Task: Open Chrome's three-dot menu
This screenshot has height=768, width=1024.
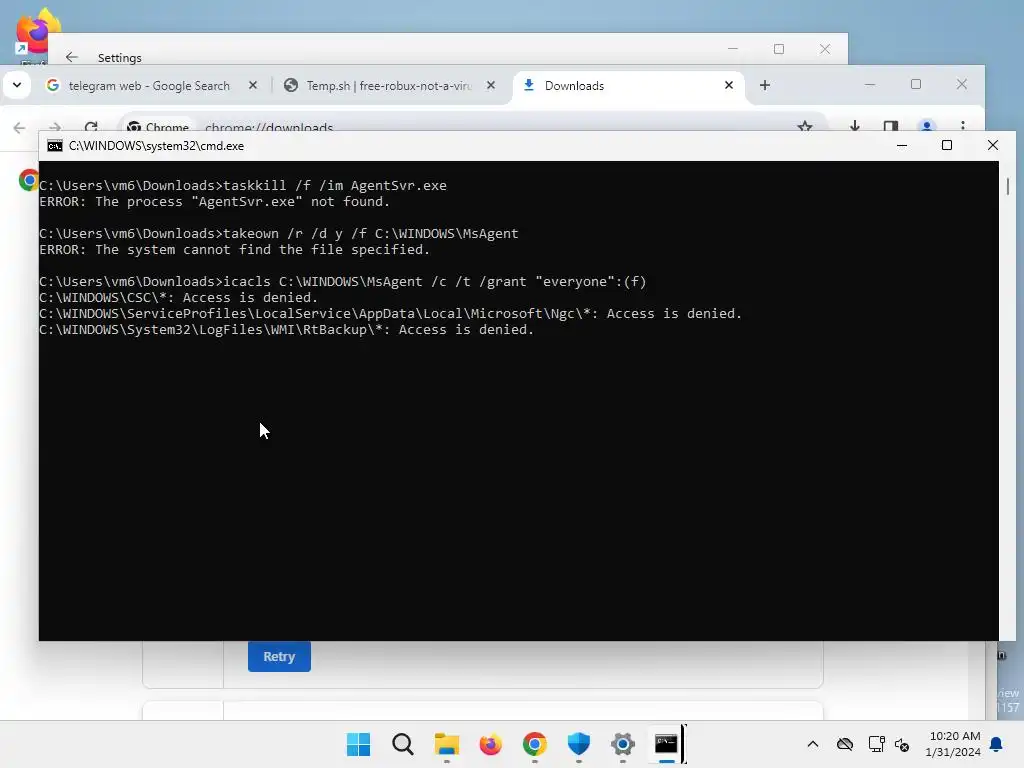Action: point(963,127)
